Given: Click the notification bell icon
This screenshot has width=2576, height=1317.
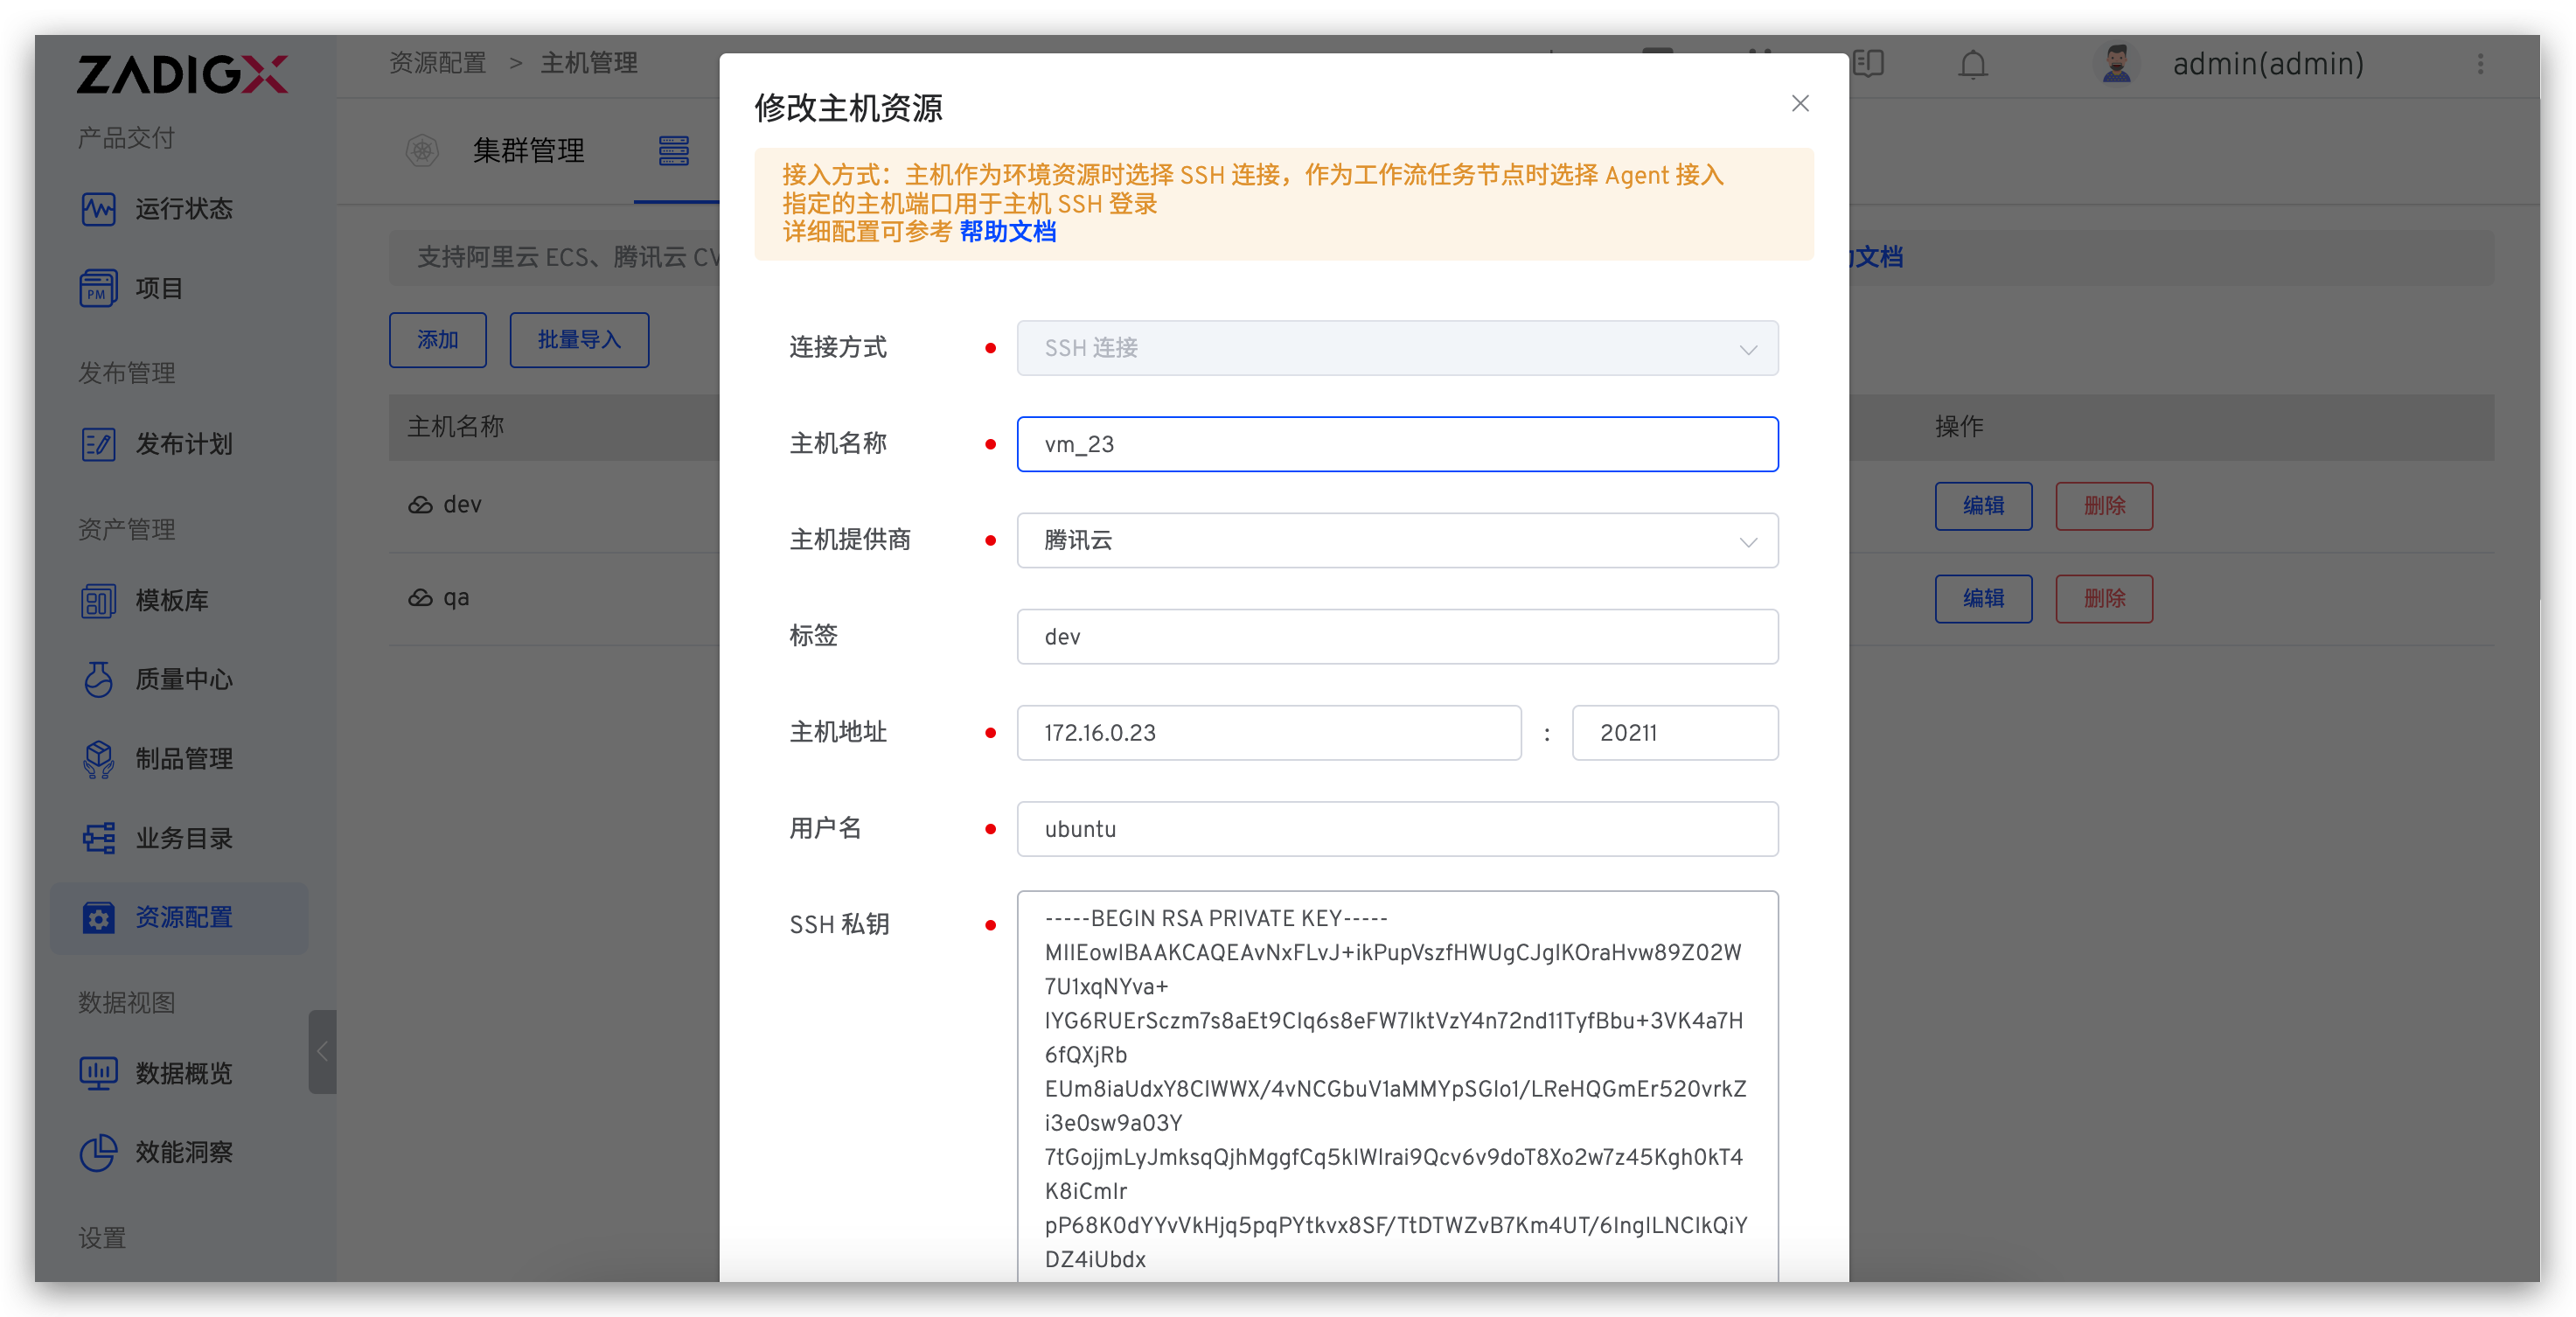Looking at the screenshot, I should (1972, 65).
